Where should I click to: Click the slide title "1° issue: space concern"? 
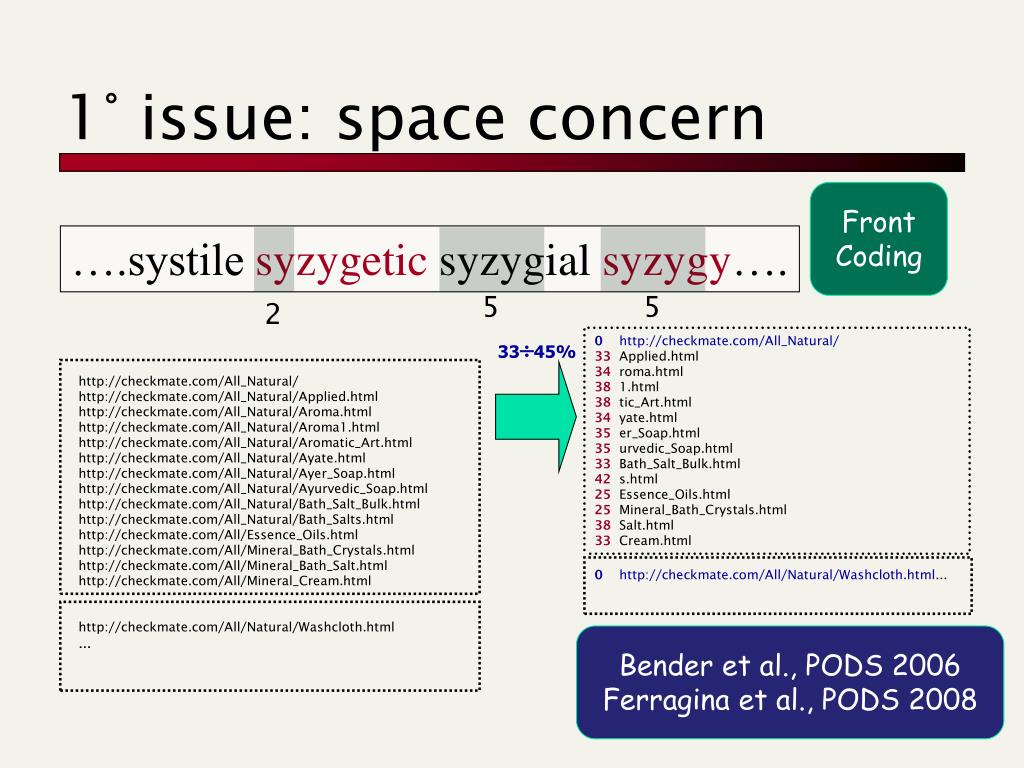point(417,118)
